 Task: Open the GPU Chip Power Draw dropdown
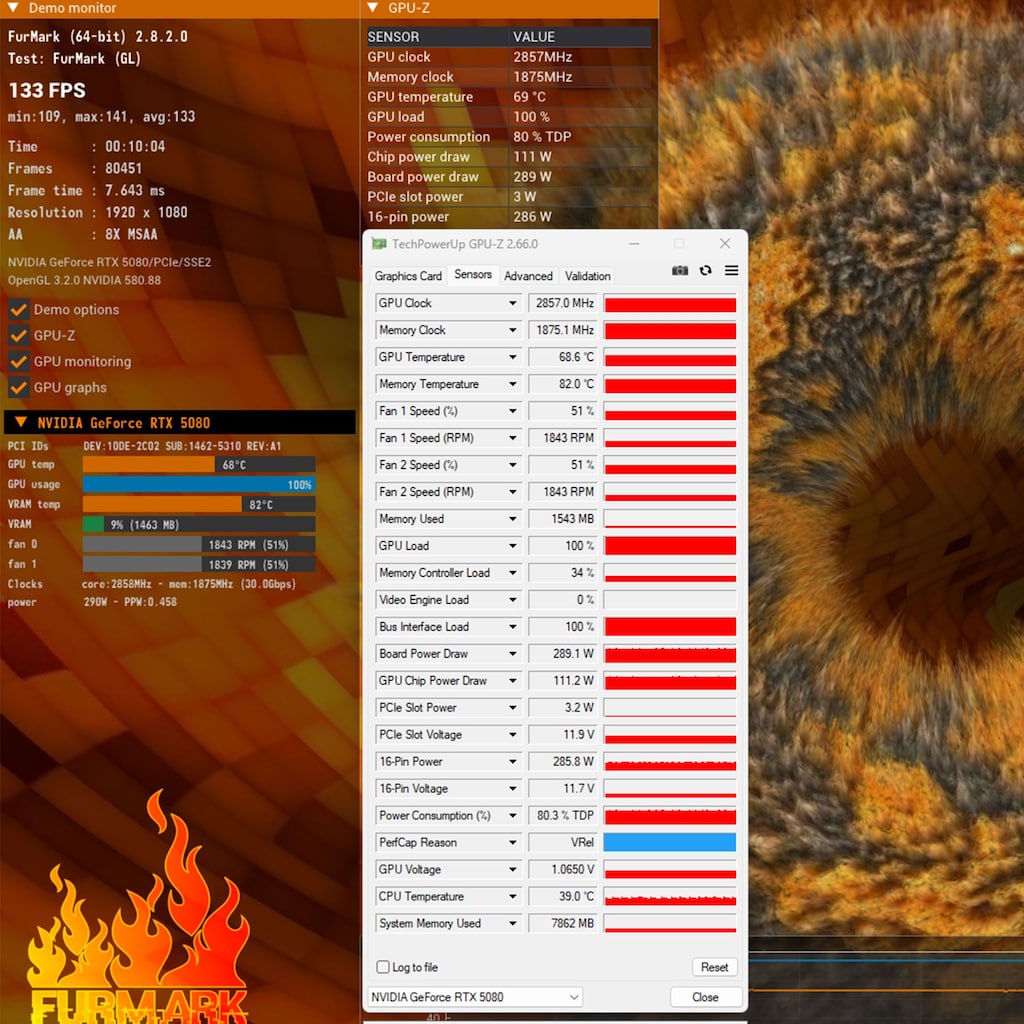coord(513,680)
